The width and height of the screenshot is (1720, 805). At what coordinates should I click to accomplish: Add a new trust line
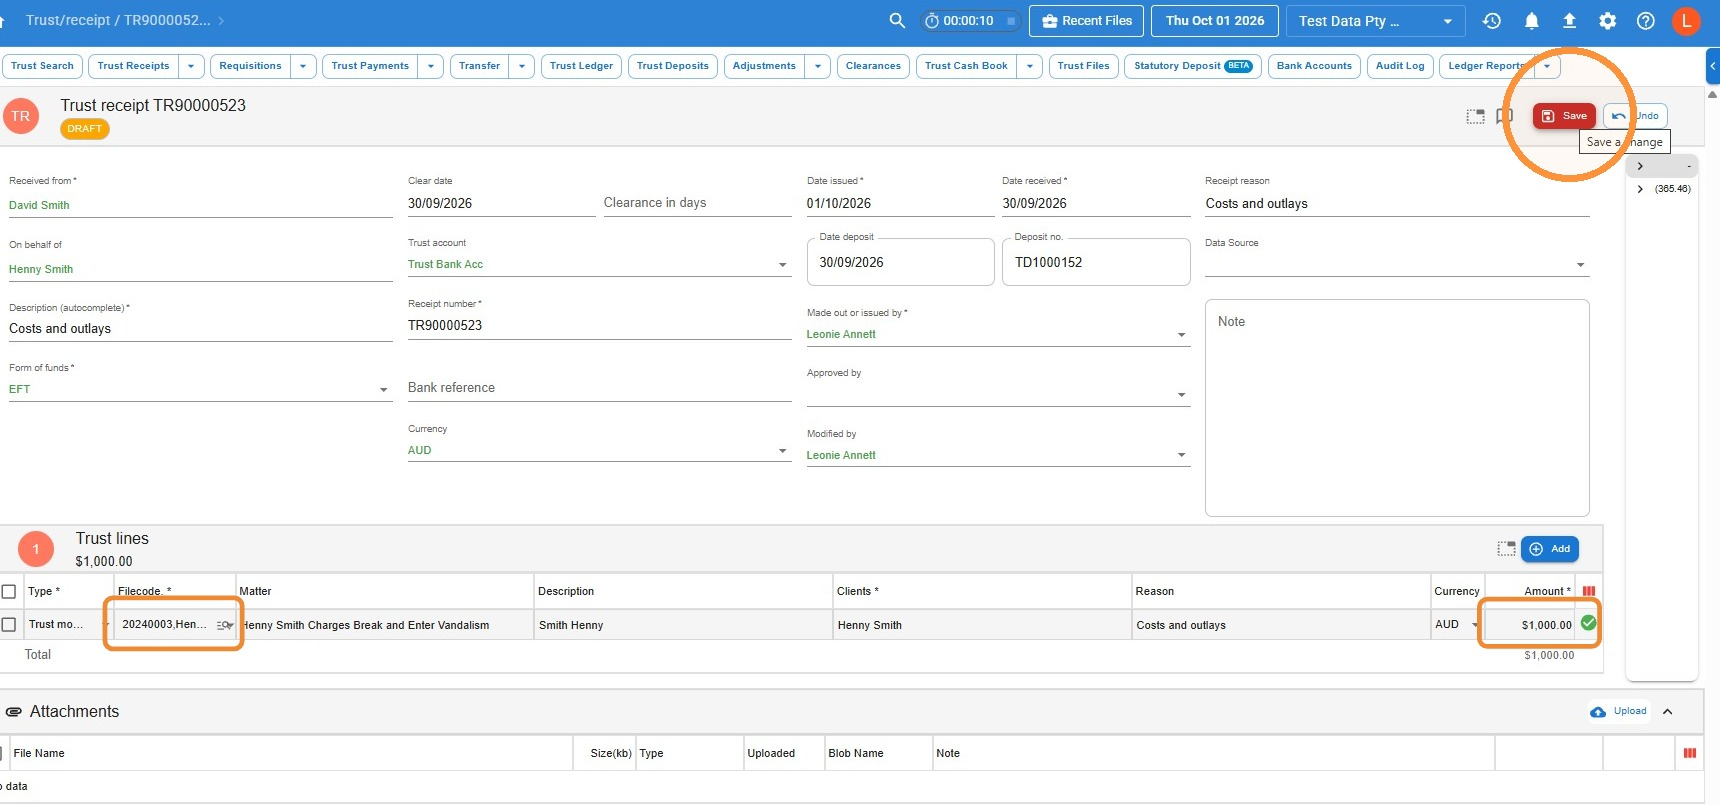tap(1550, 549)
